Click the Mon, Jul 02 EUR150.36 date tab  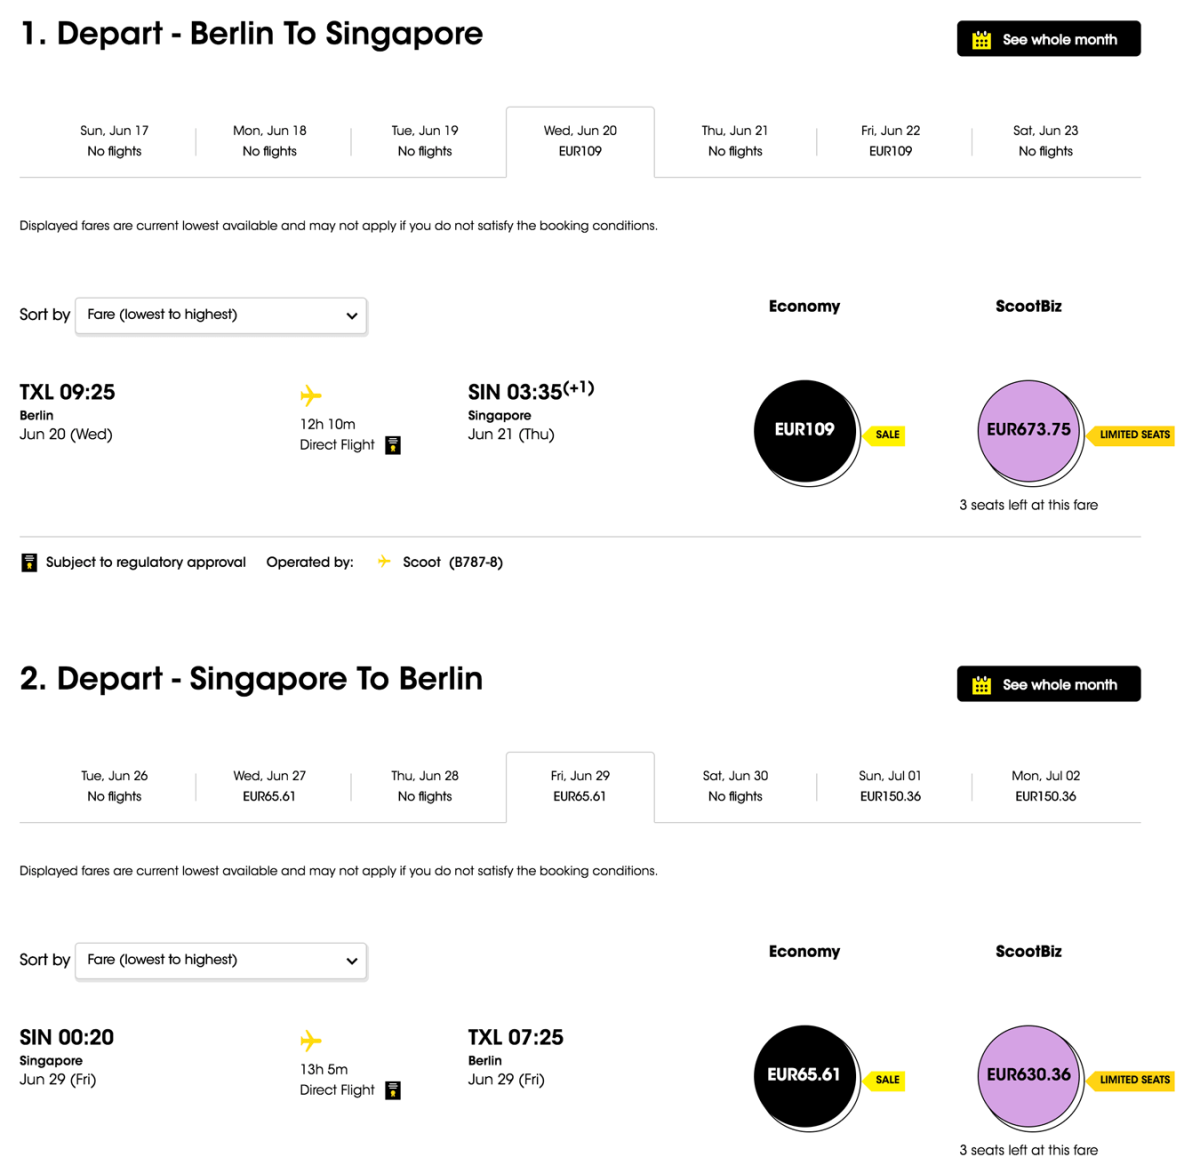[1045, 786]
